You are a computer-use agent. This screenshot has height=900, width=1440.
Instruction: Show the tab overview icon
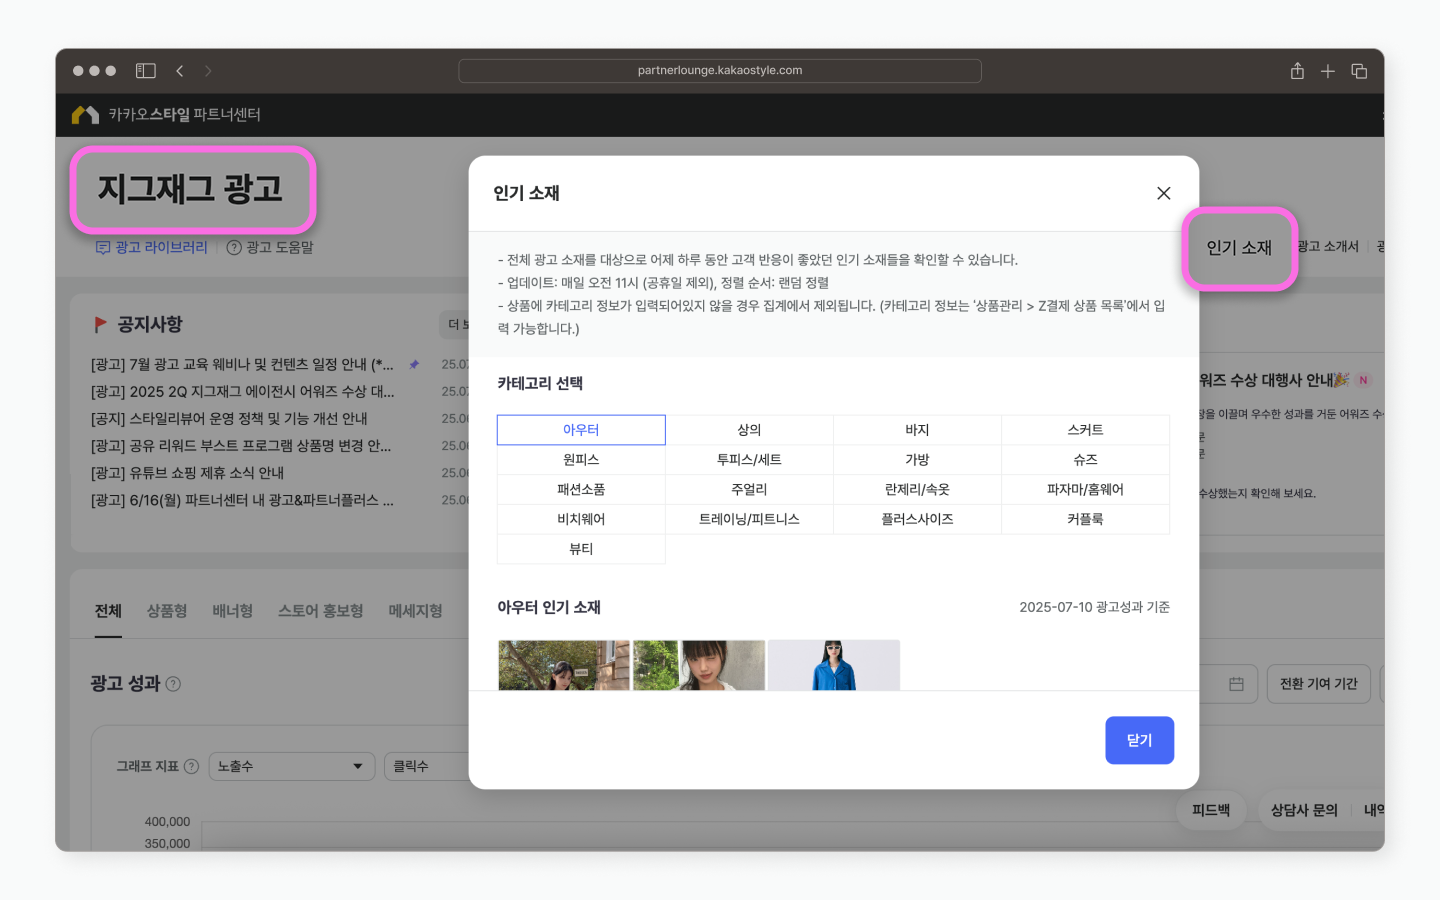tap(1359, 71)
